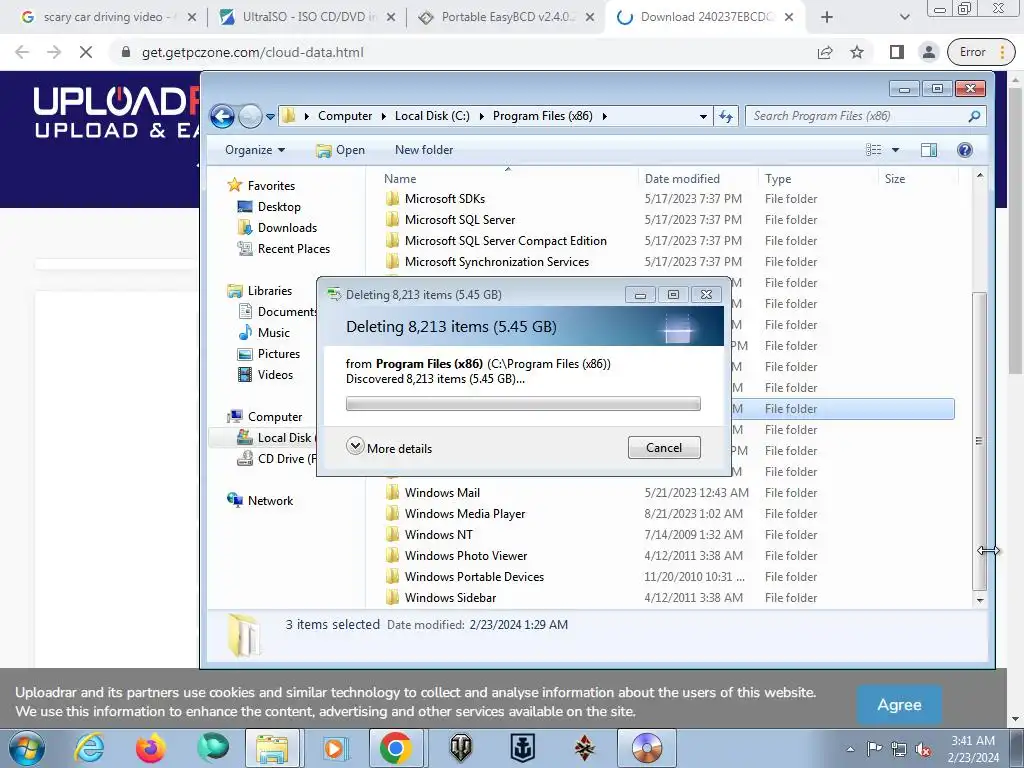Switch to UltraISO Chrome tab

tap(310, 17)
